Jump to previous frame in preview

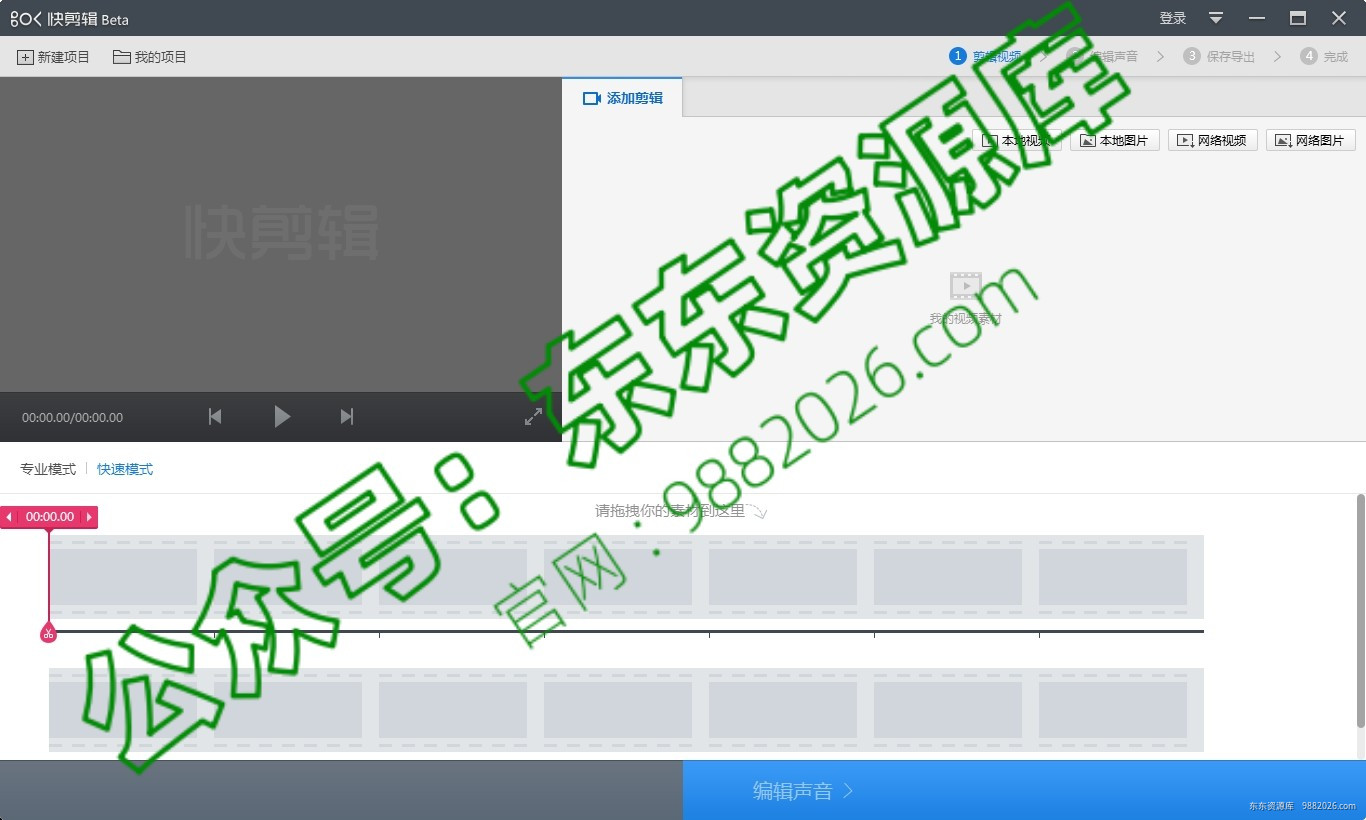(x=214, y=417)
